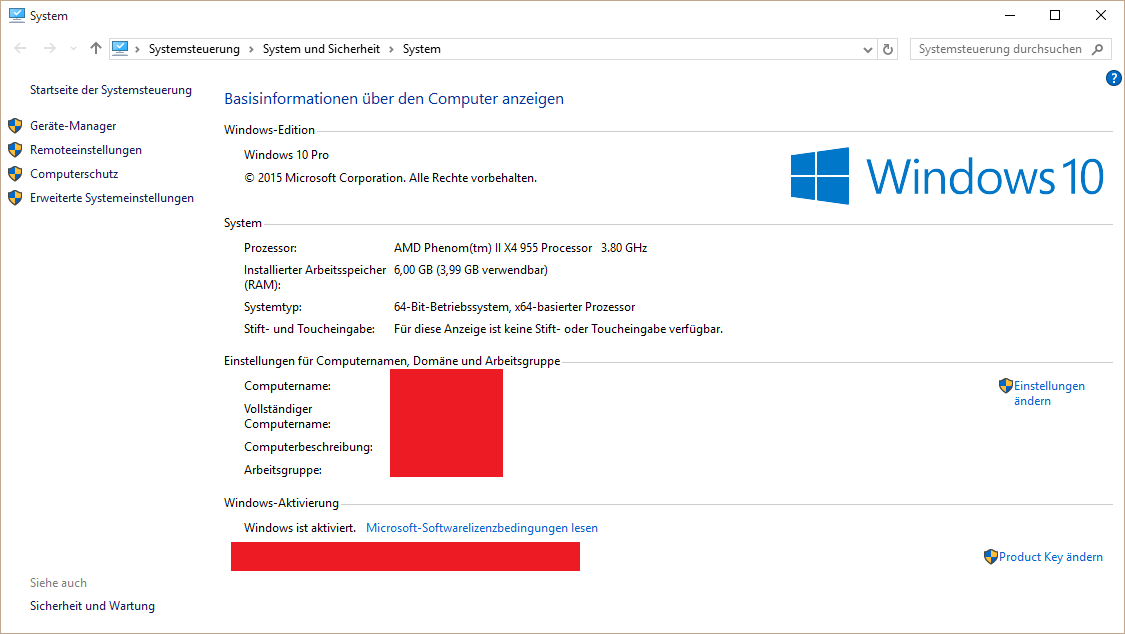Expand chevron after System und Sicherheit
The height and width of the screenshot is (634, 1125).
tap(391, 49)
